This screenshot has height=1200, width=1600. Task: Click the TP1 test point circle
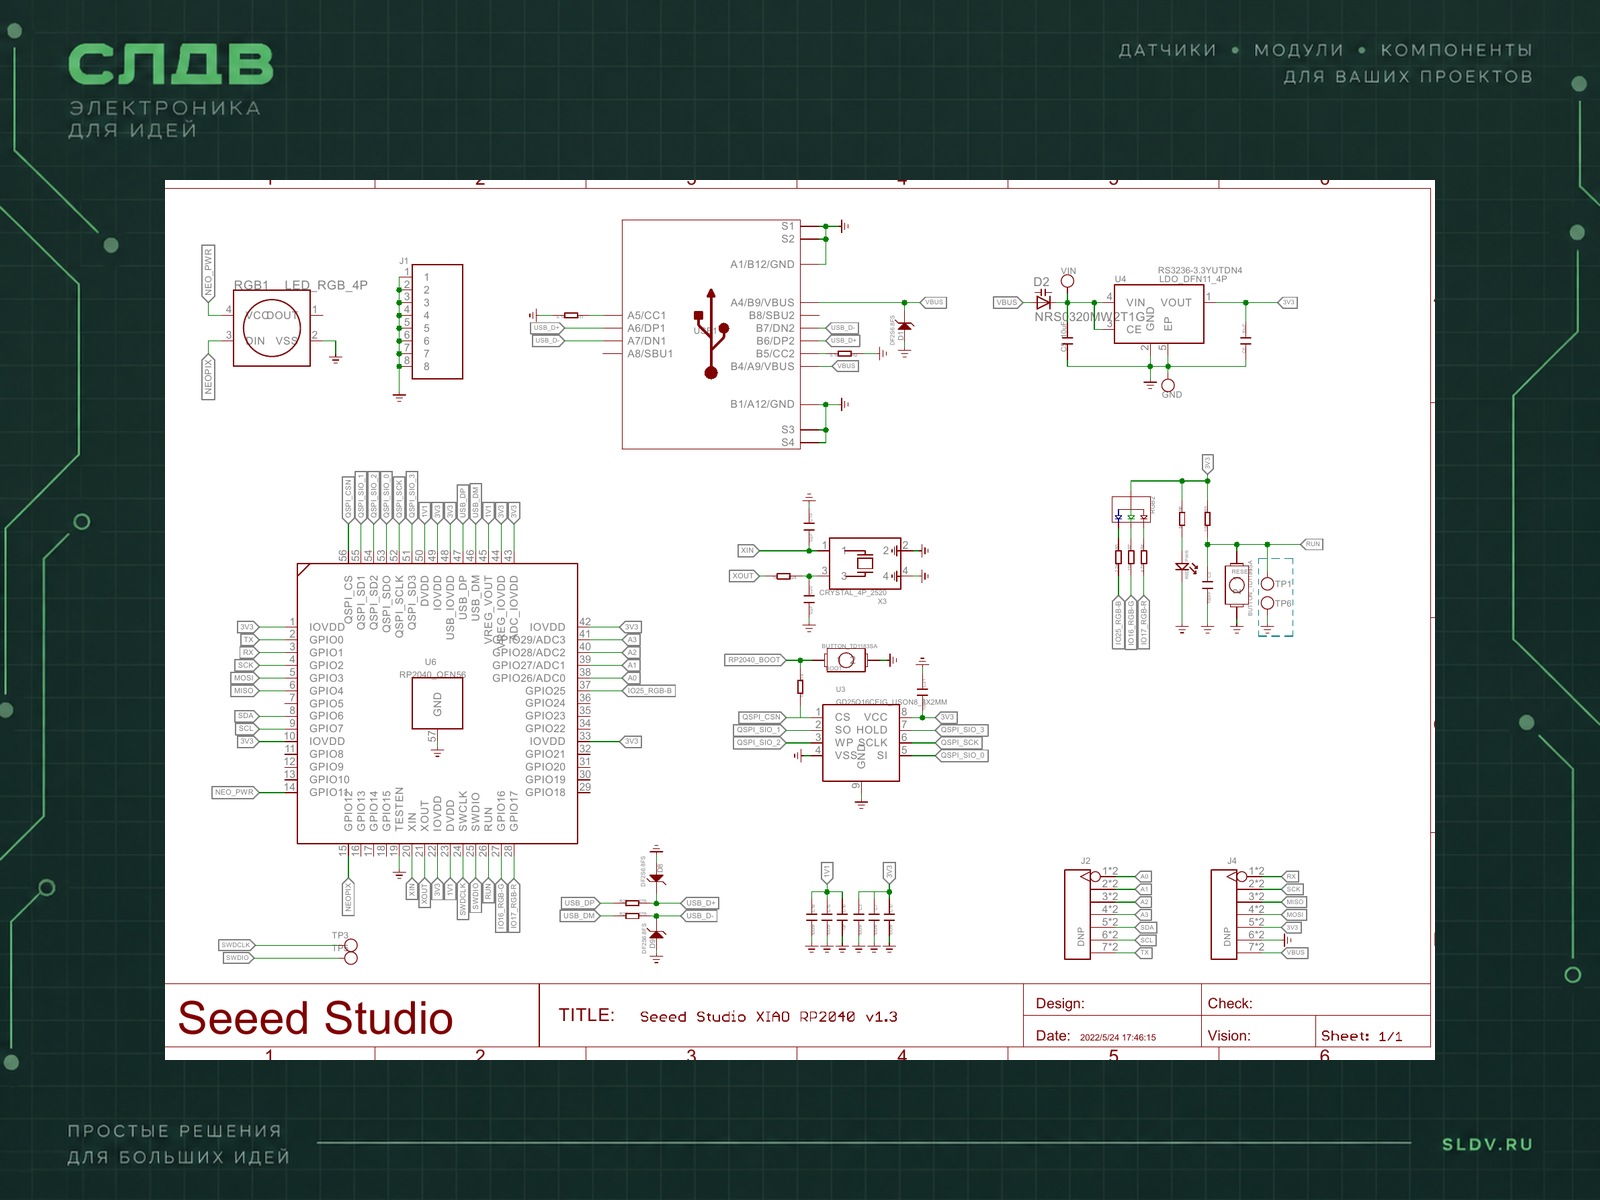(x=1267, y=583)
